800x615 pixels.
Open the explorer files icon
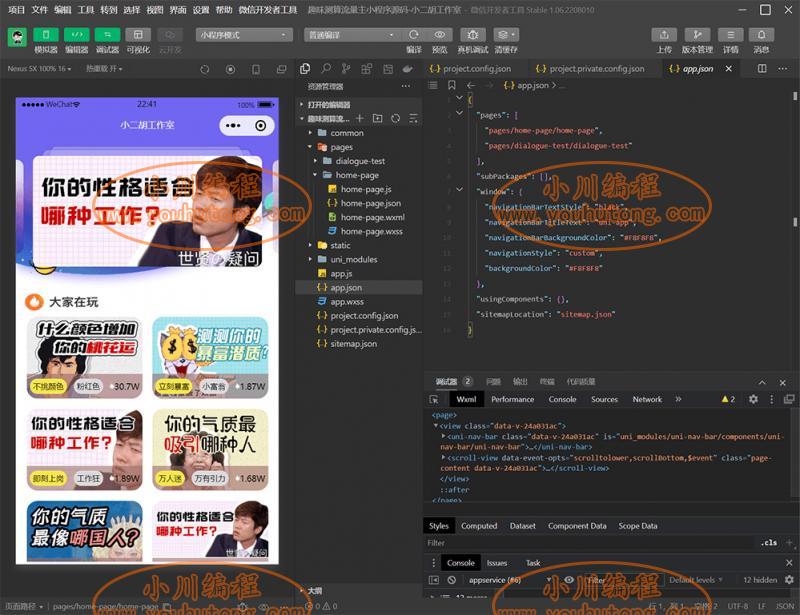(305, 68)
